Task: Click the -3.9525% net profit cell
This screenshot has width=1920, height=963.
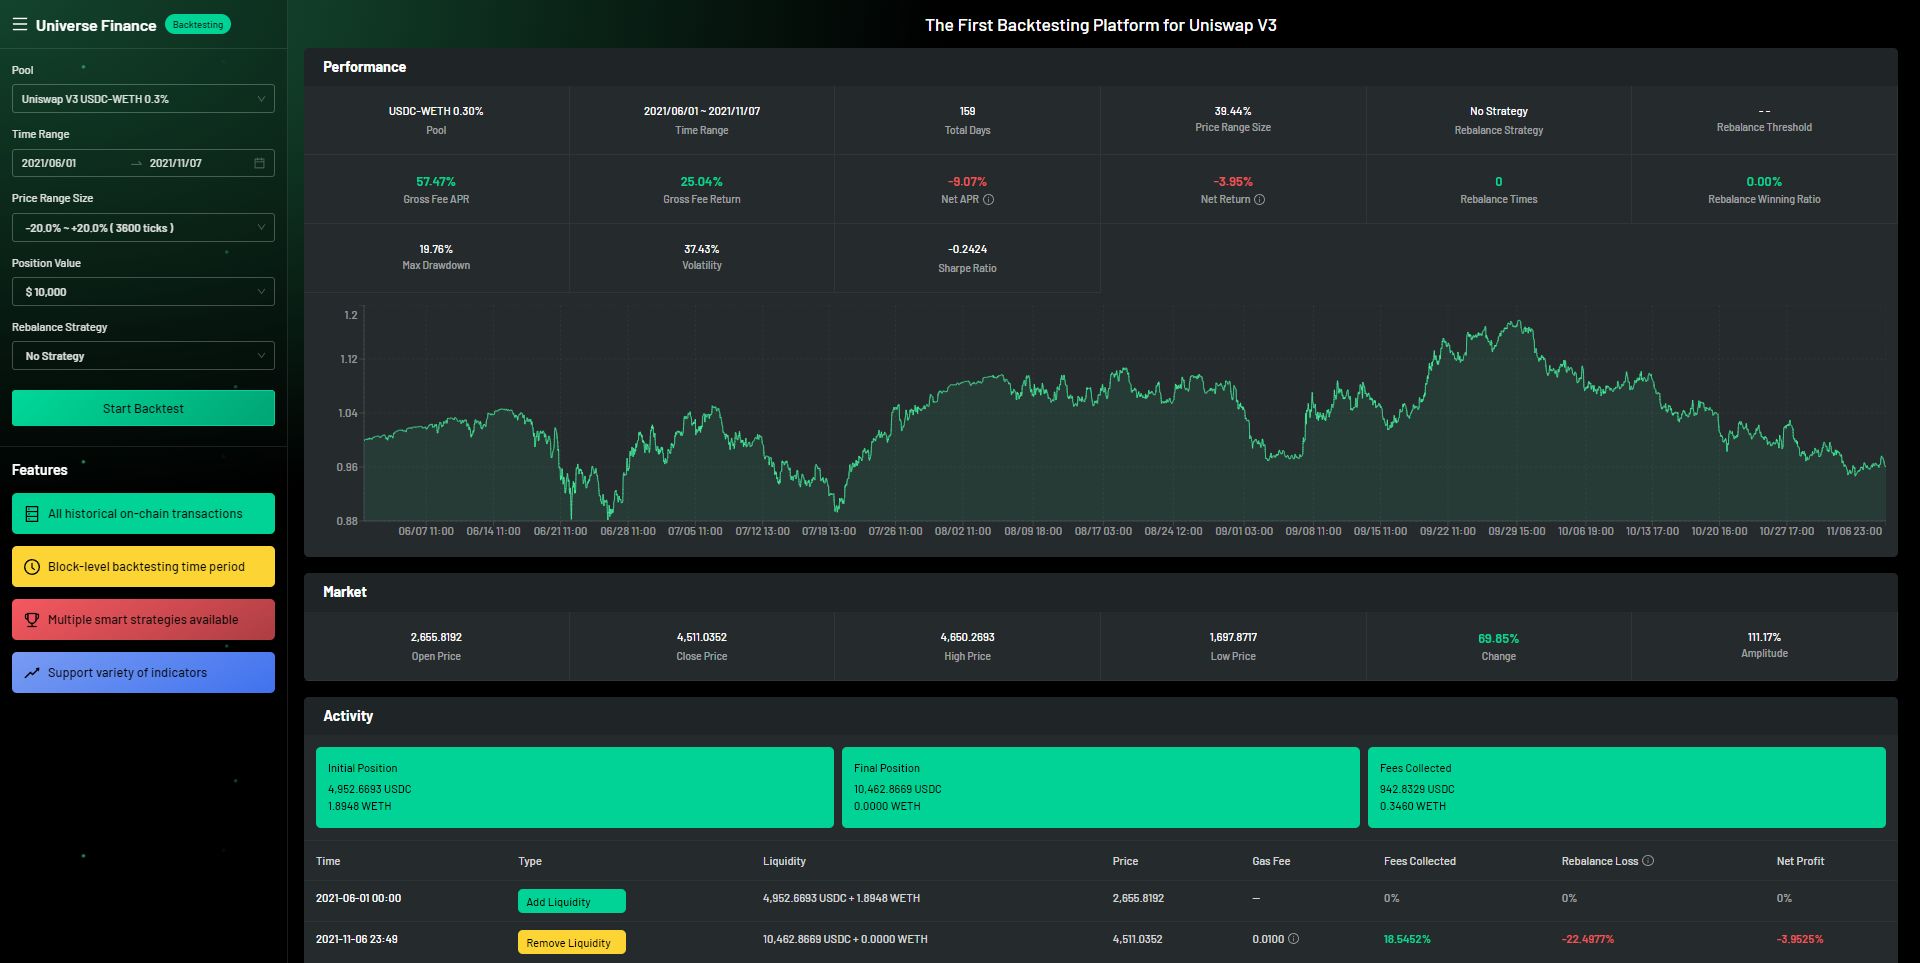Action: pos(1800,939)
